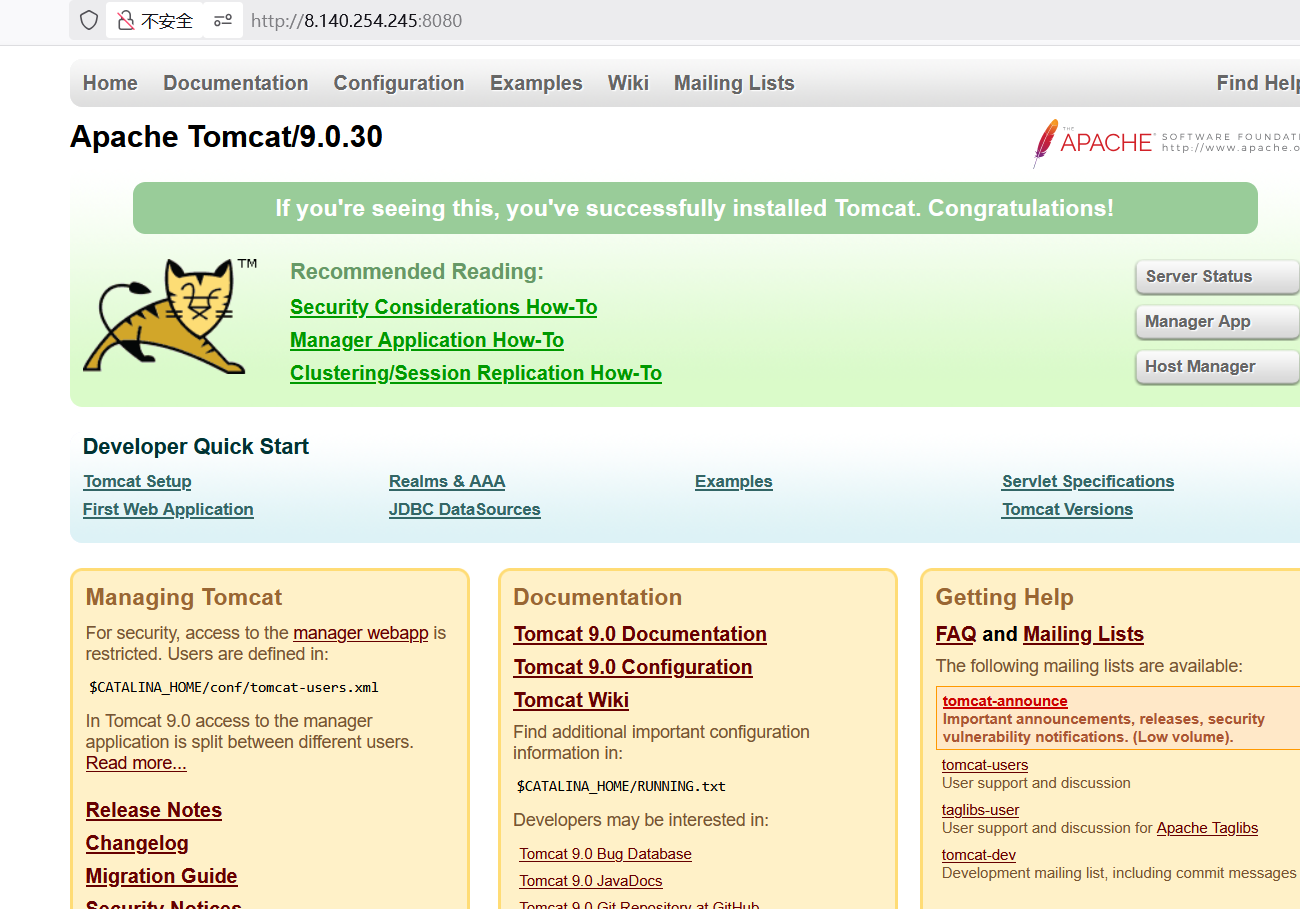This screenshot has height=909, width=1300.
Task: Open the Tomcat Versions link
Action: point(1067,509)
